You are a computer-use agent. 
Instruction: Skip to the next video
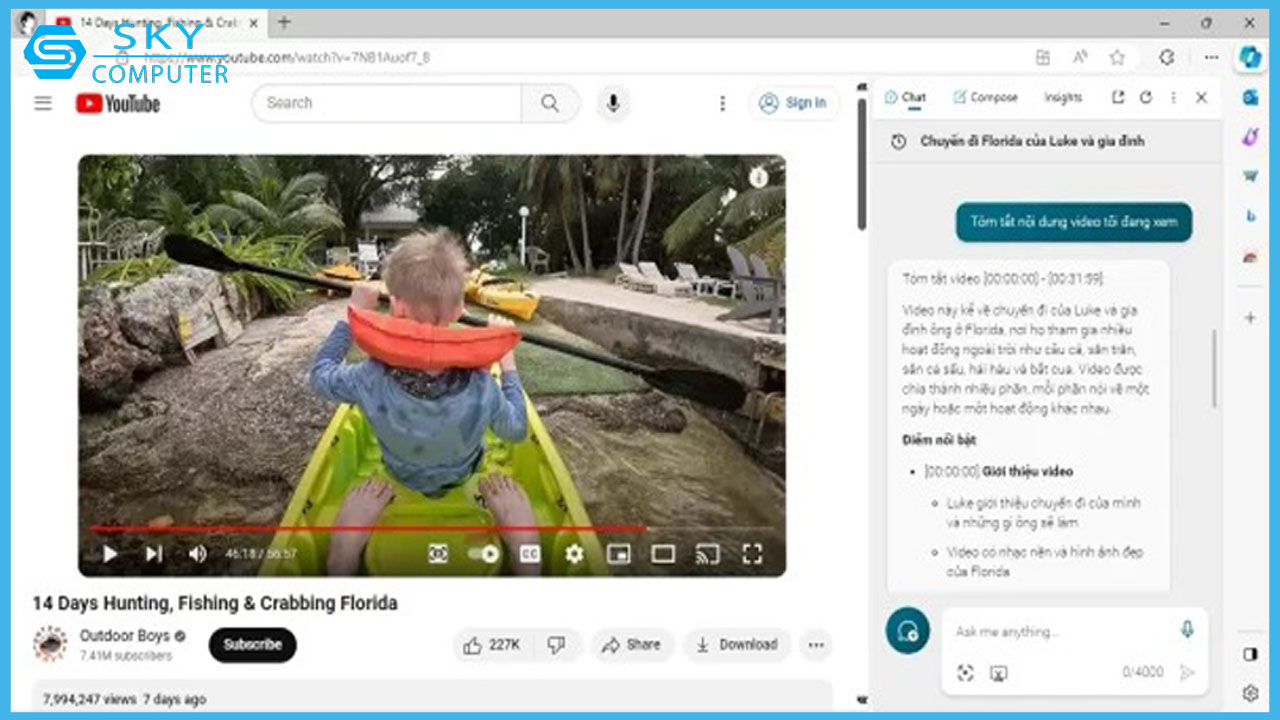tap(153, 553)
